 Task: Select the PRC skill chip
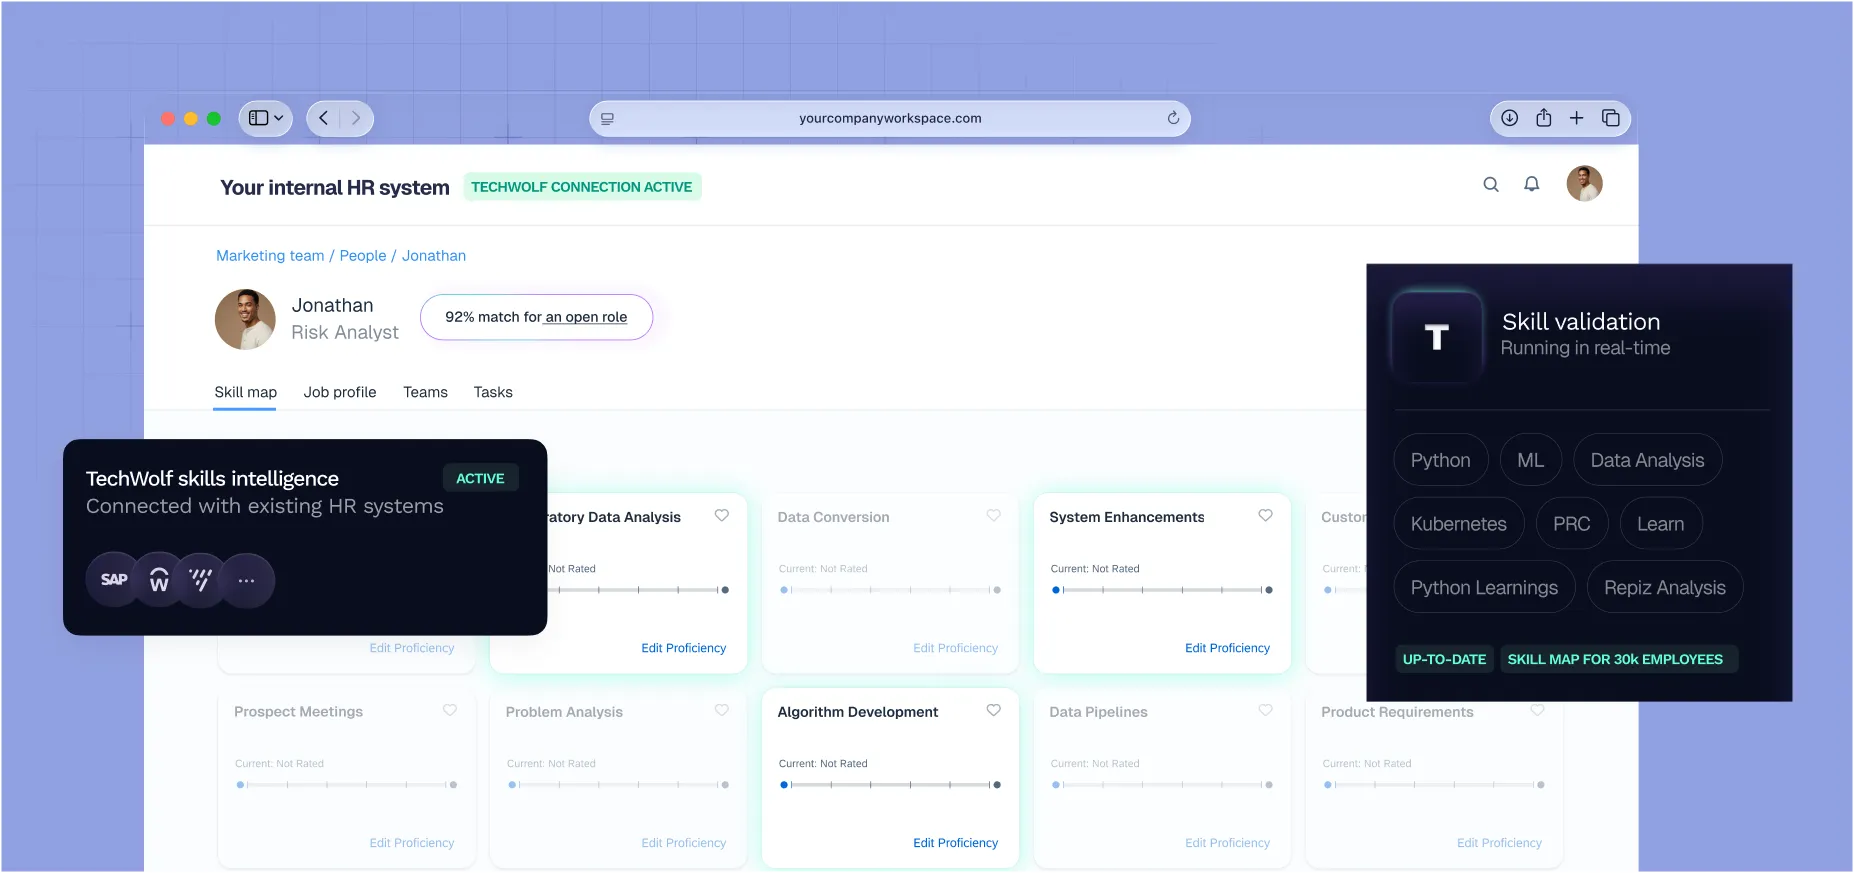tap(1572, 524)
